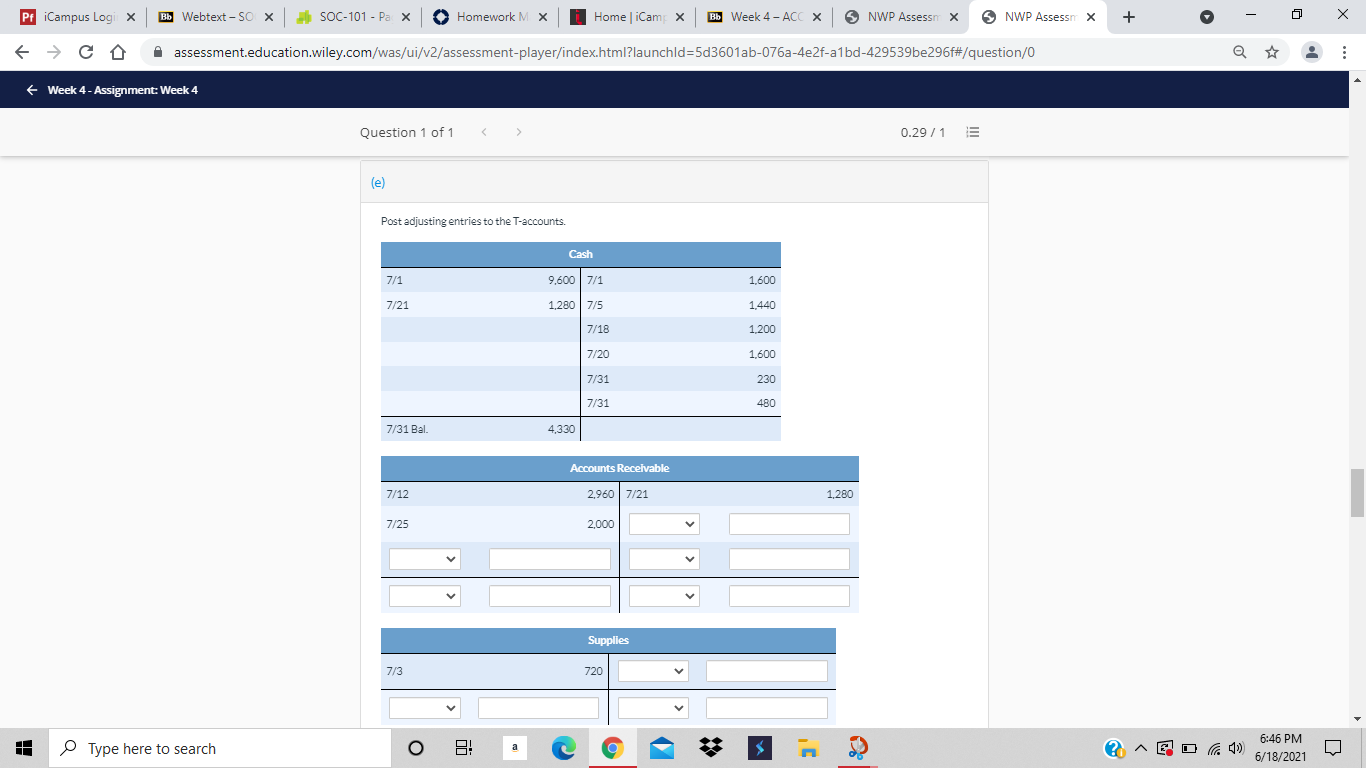Open third-row credit date dropdown in Accounts Receivable
Viewport: 1366px width, 768px height.
[664, 560]
